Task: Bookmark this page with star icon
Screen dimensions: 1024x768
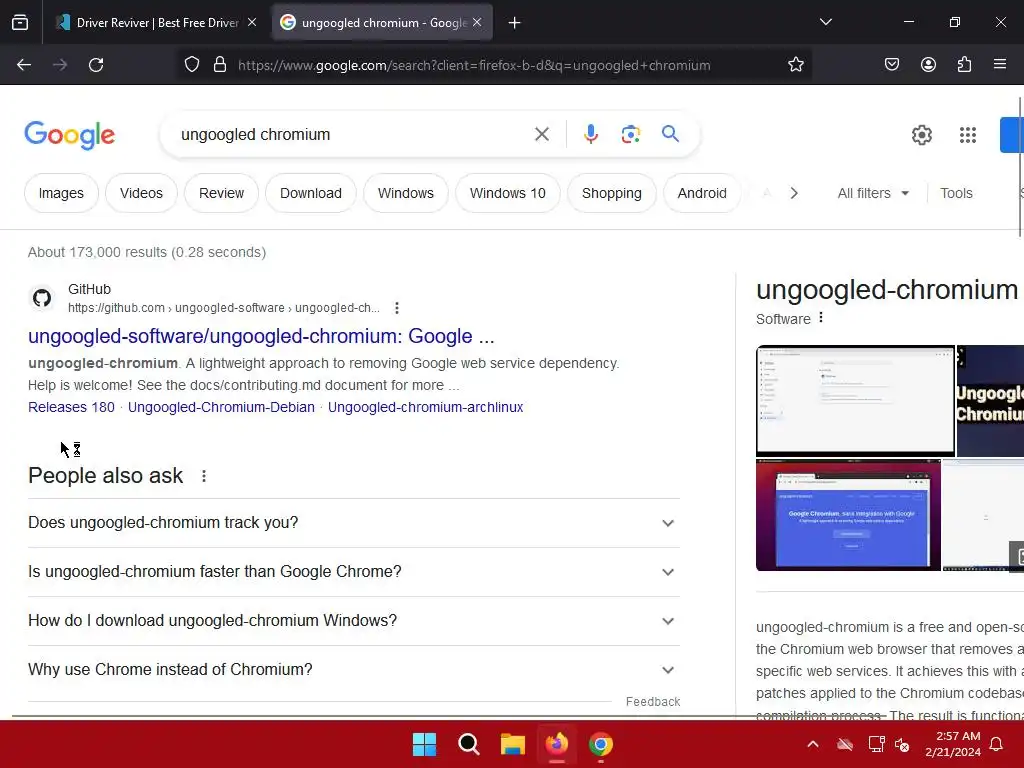Action: pyautogui.click(x=795, y=65)
